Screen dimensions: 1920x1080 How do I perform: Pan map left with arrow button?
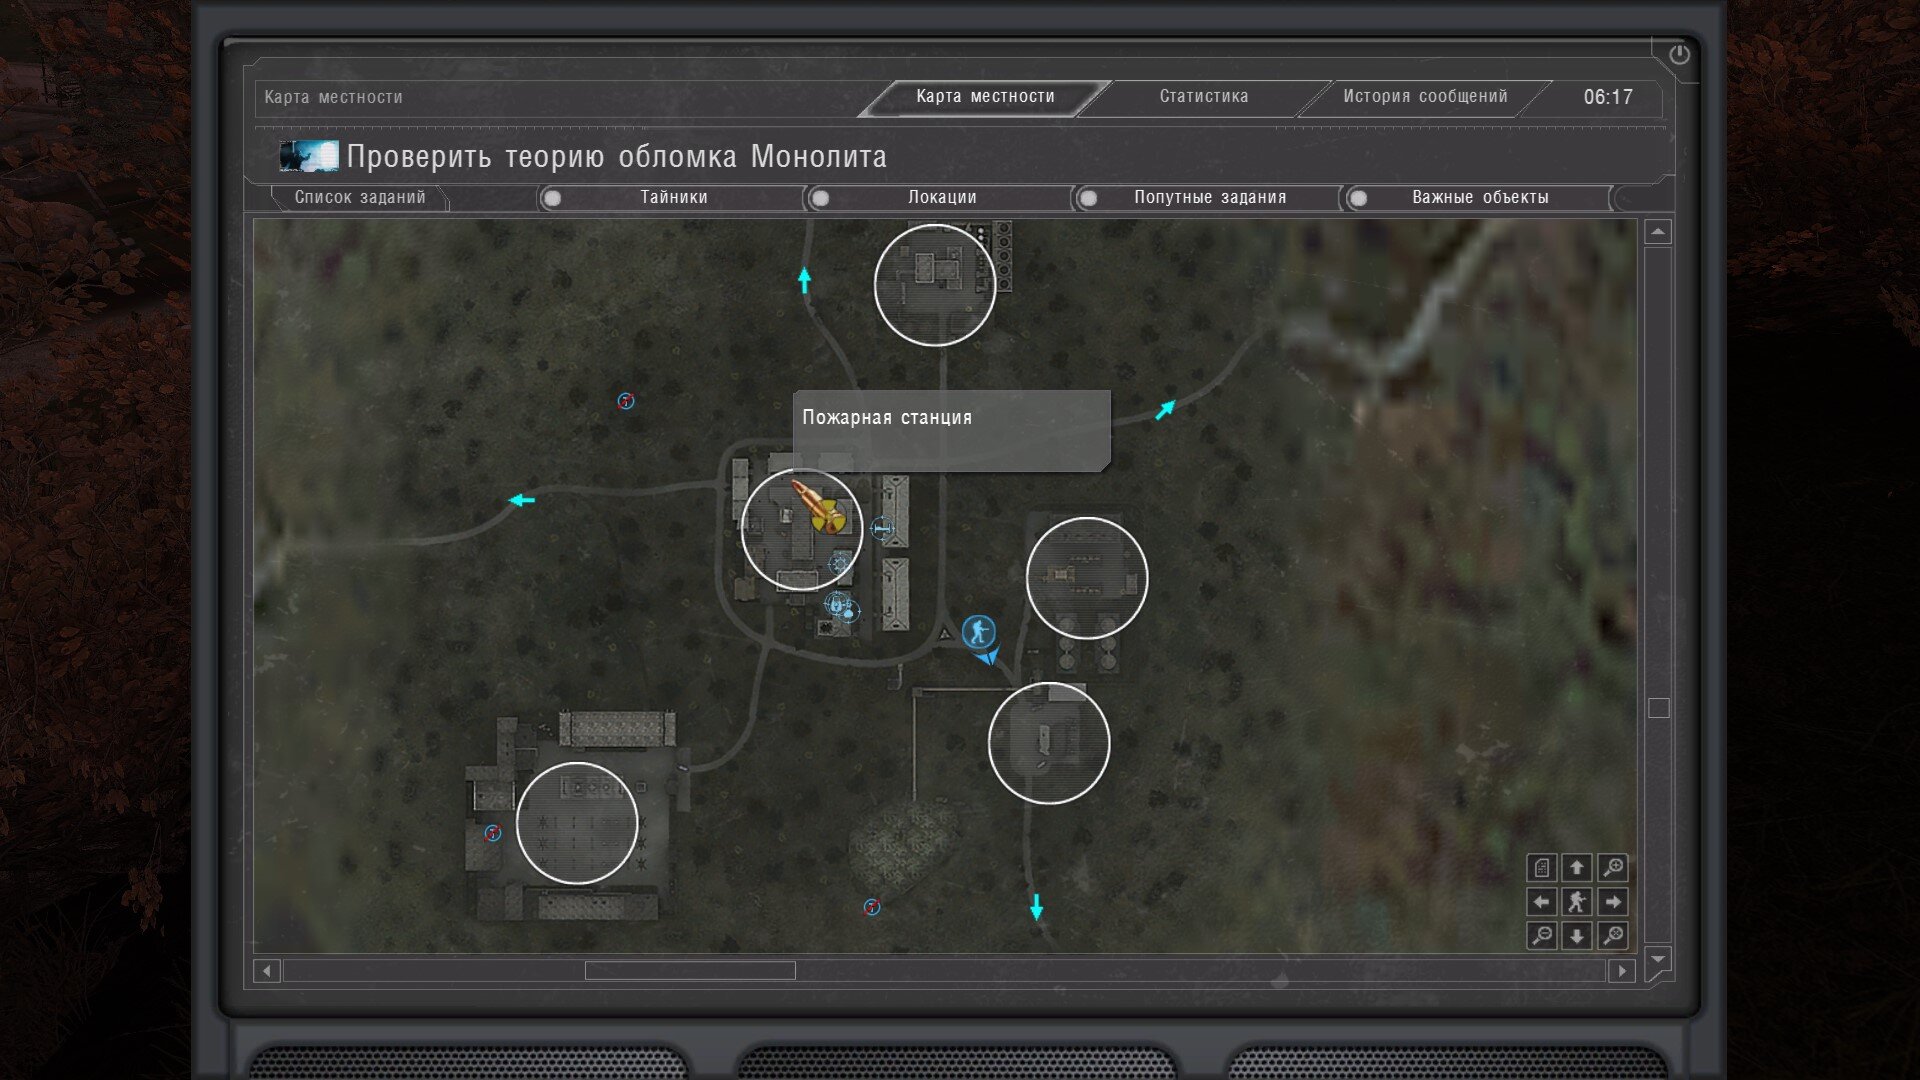tap(1542, 902)
